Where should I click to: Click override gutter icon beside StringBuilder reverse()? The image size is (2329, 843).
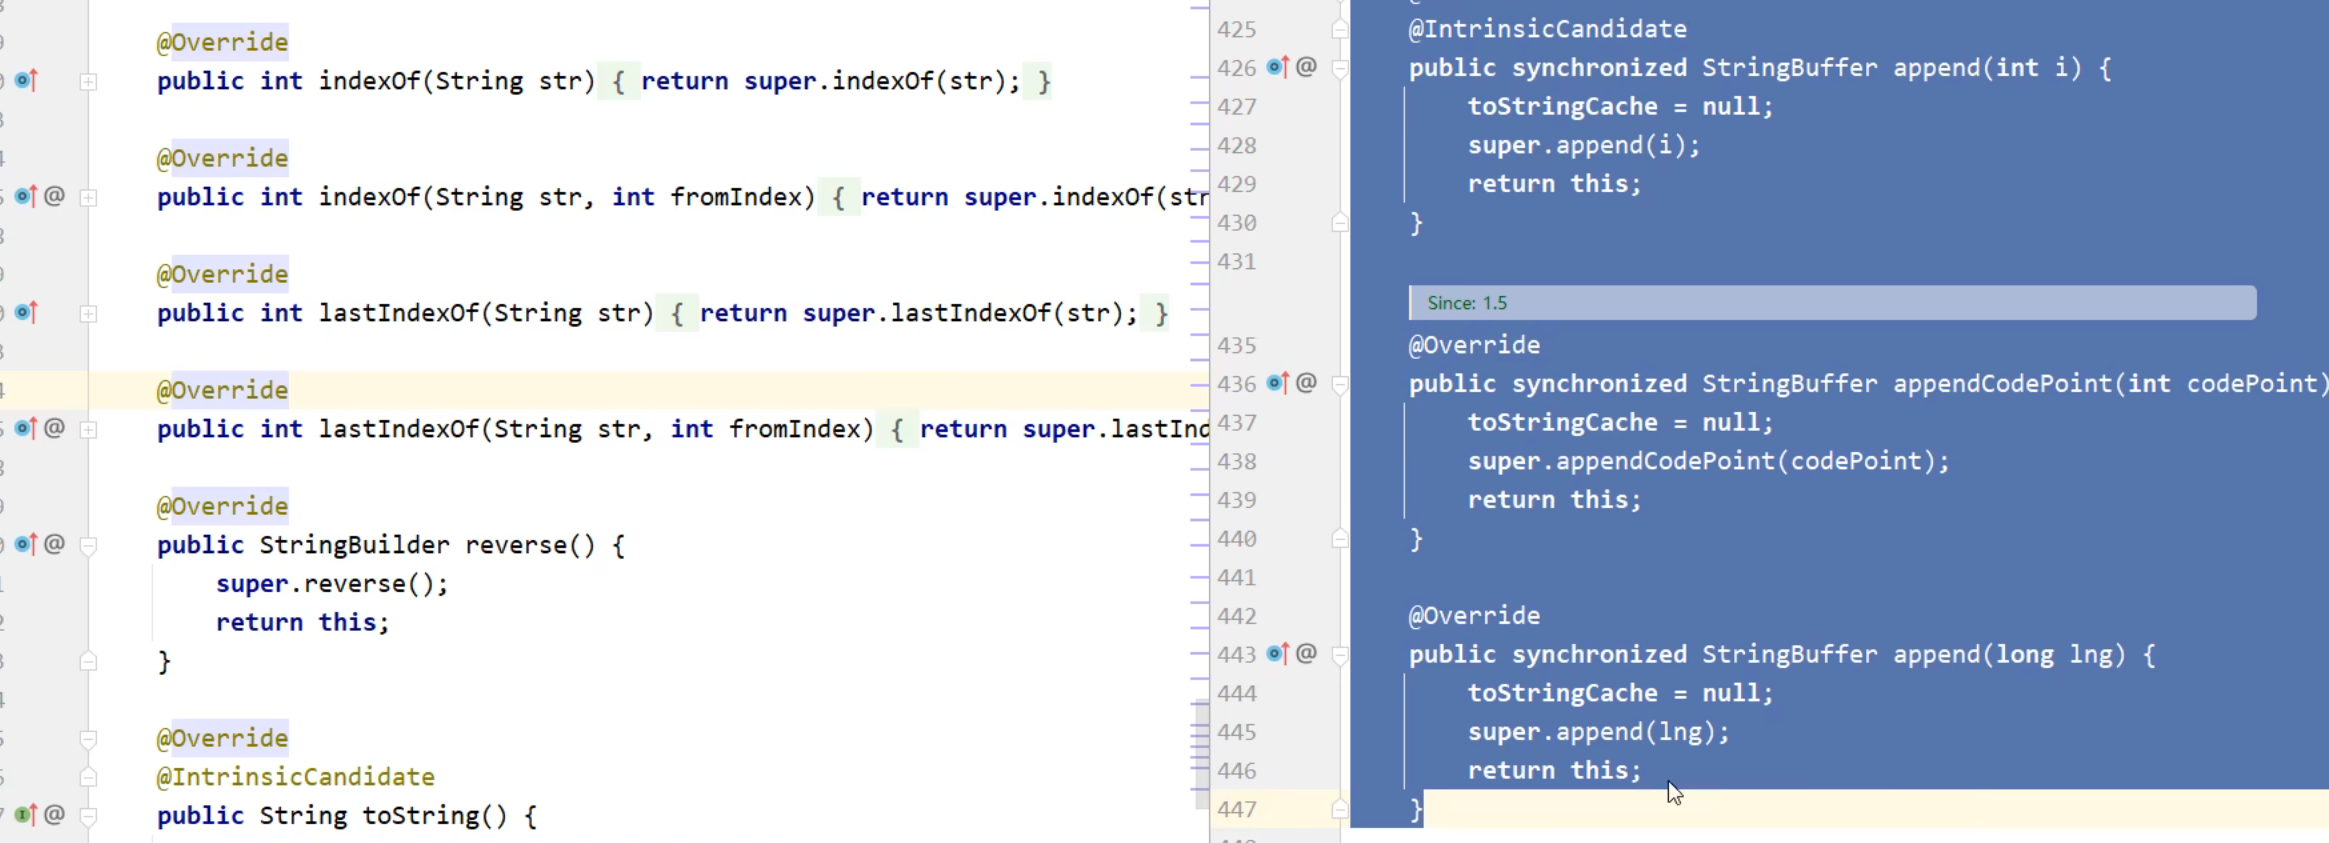[26, 544]
